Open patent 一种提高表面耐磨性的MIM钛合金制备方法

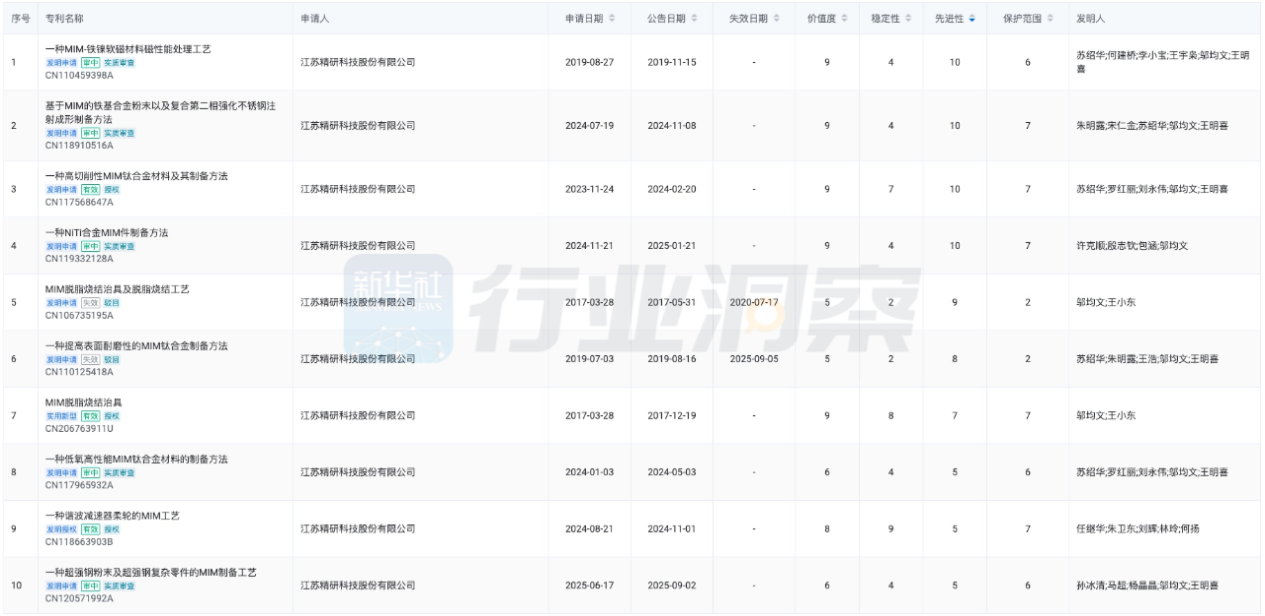[x=136, y=346]
